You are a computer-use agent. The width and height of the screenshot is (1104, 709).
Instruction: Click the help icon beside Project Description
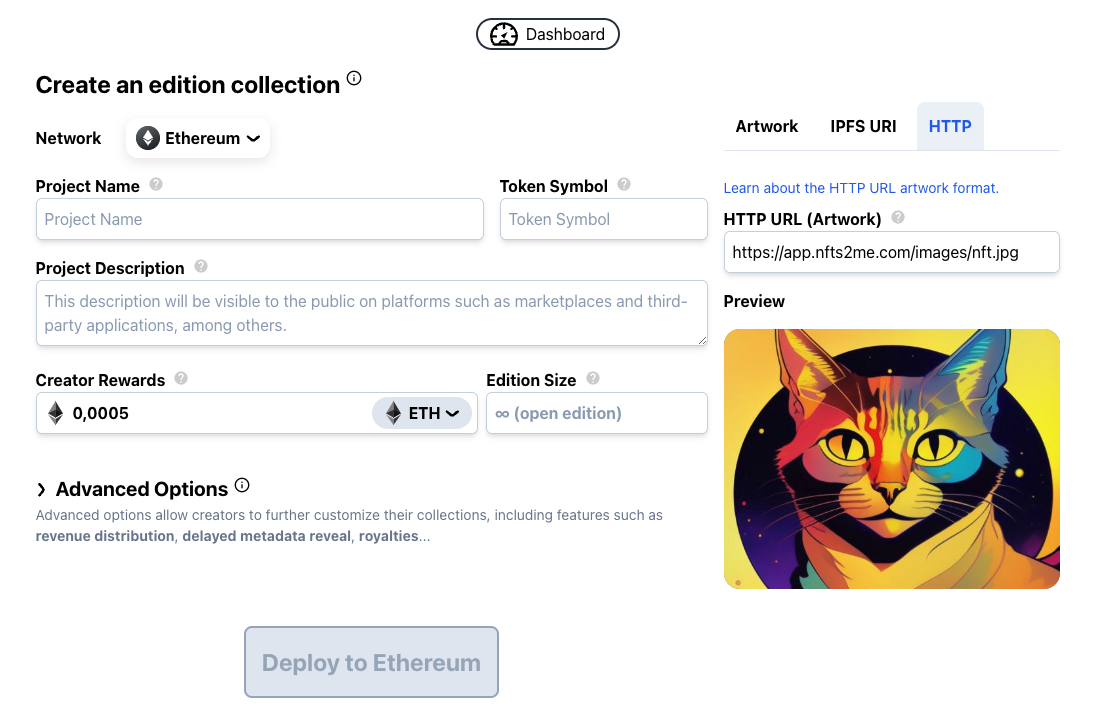201,267
